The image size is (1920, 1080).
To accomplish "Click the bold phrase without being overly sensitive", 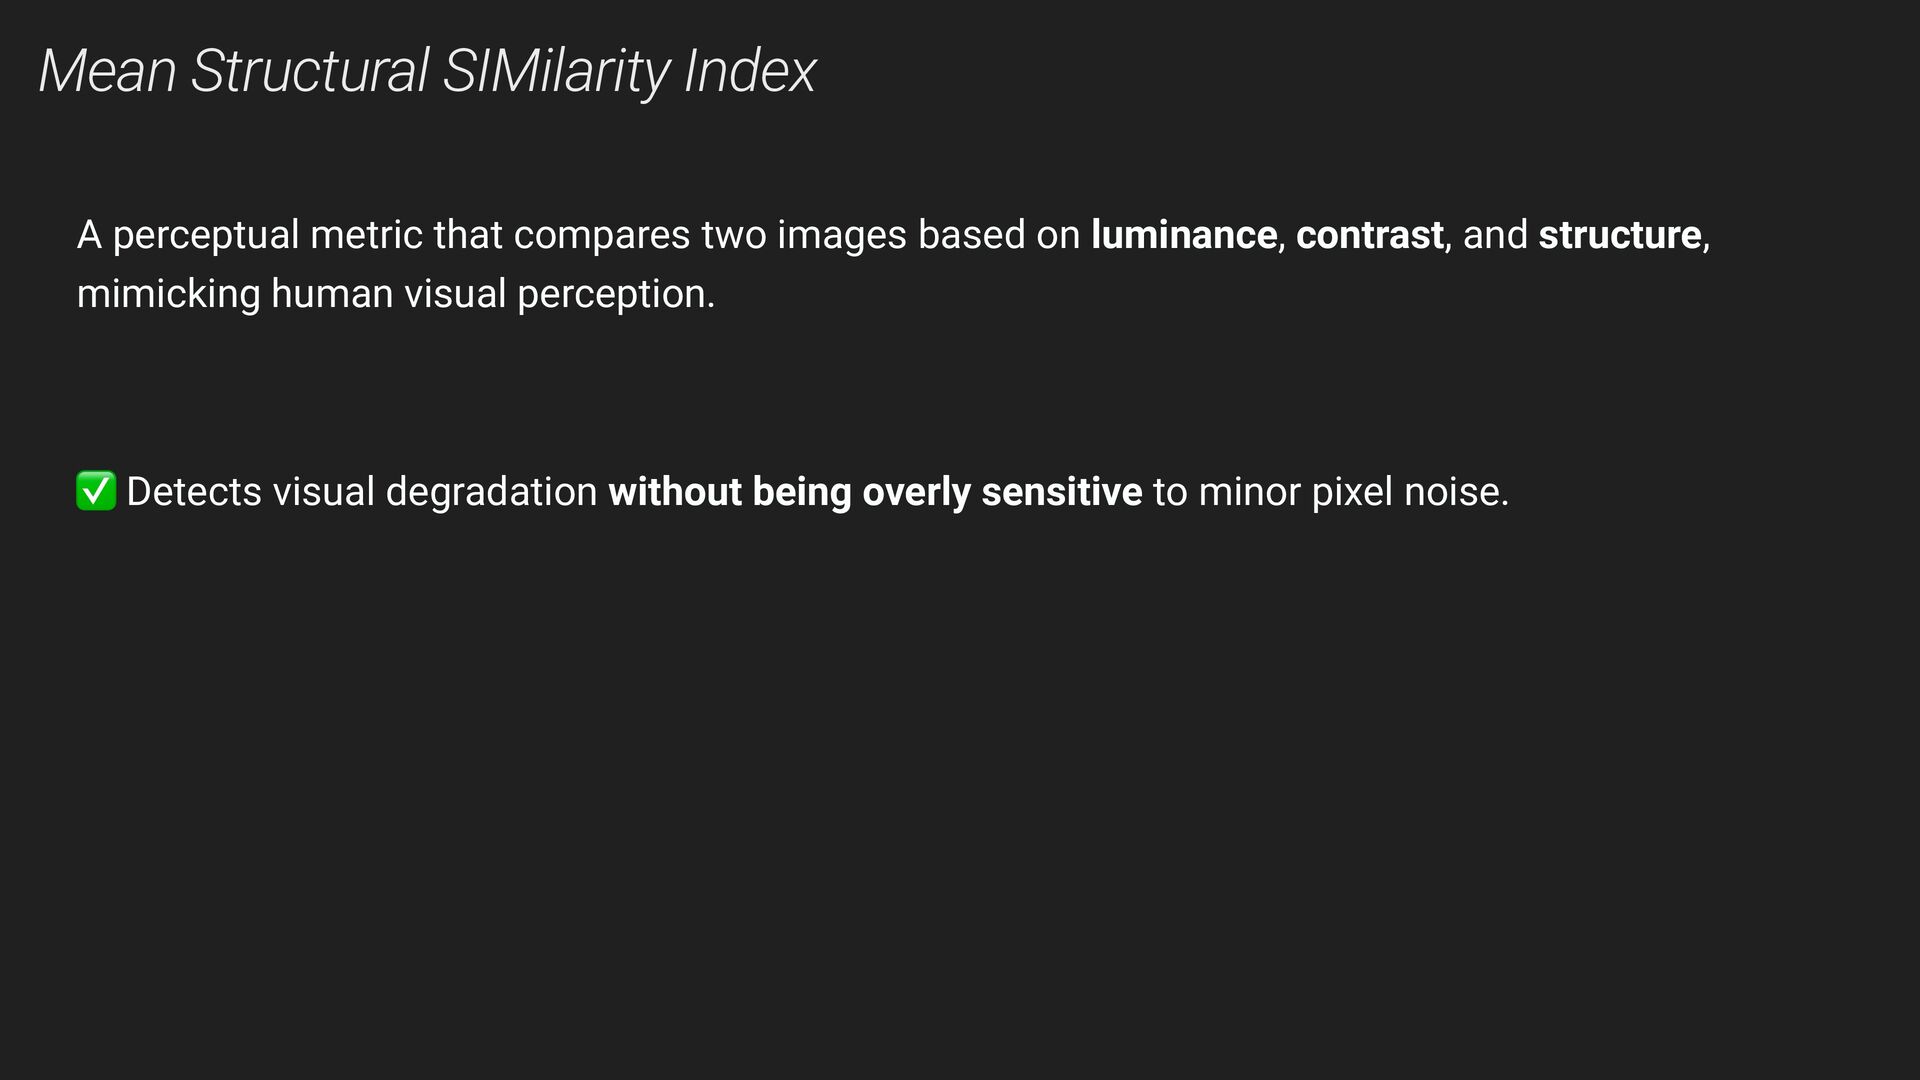I will coord(875,492).
